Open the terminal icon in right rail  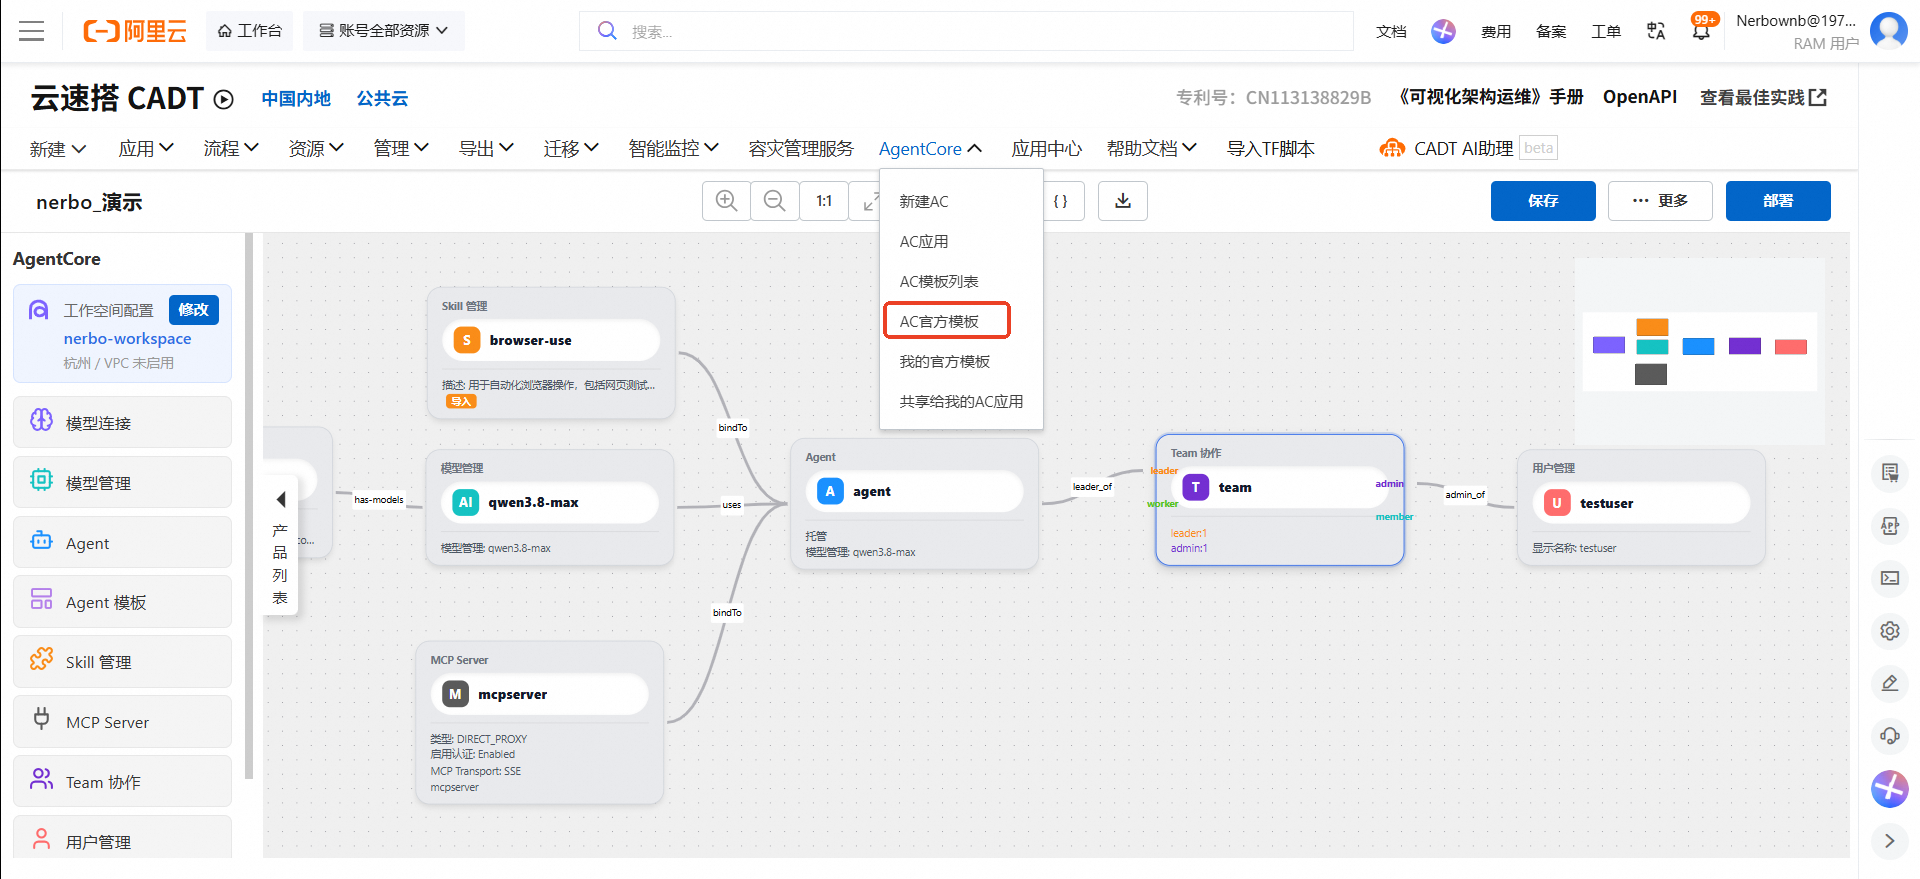coord(1889,578)
